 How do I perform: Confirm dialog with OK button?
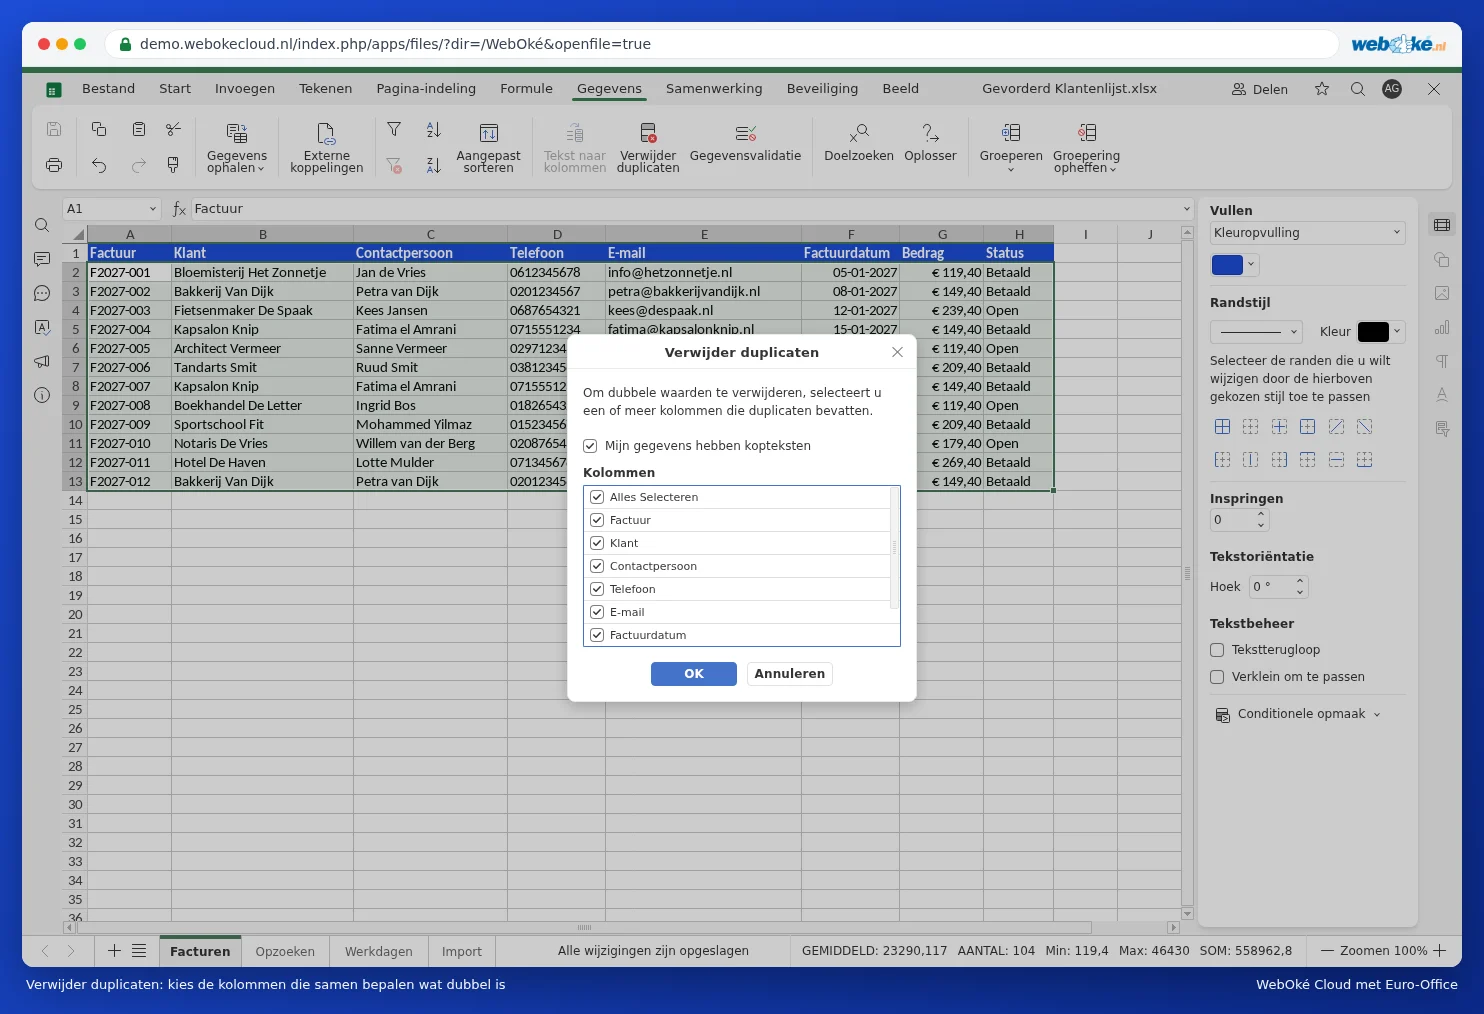coord(694,674)
